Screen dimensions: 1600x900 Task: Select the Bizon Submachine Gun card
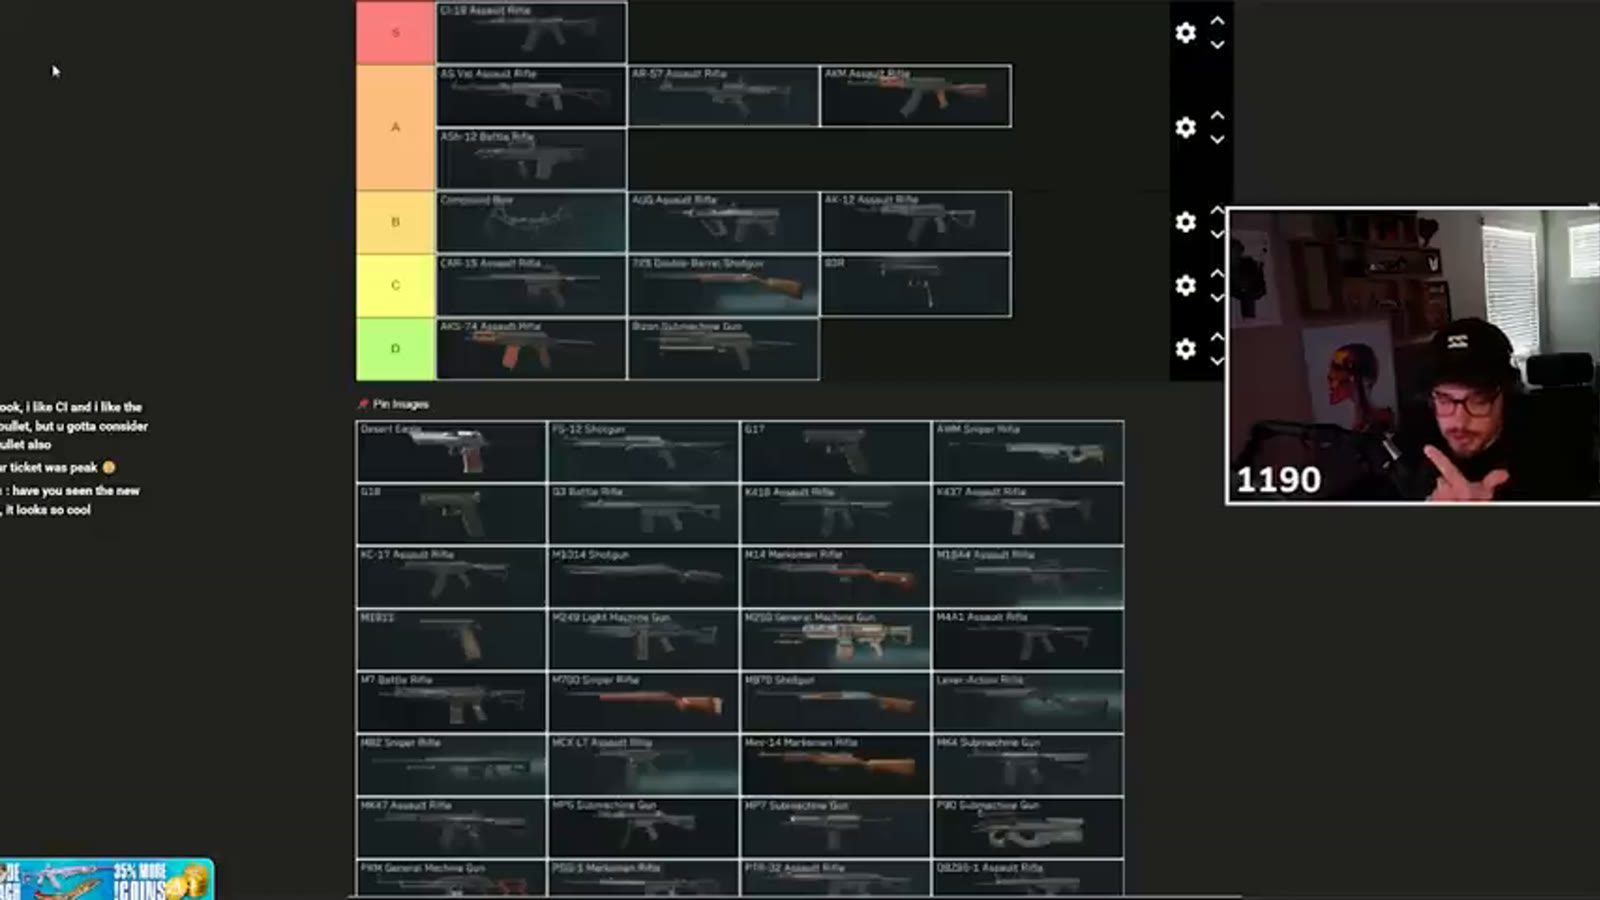tap(723, 348)
